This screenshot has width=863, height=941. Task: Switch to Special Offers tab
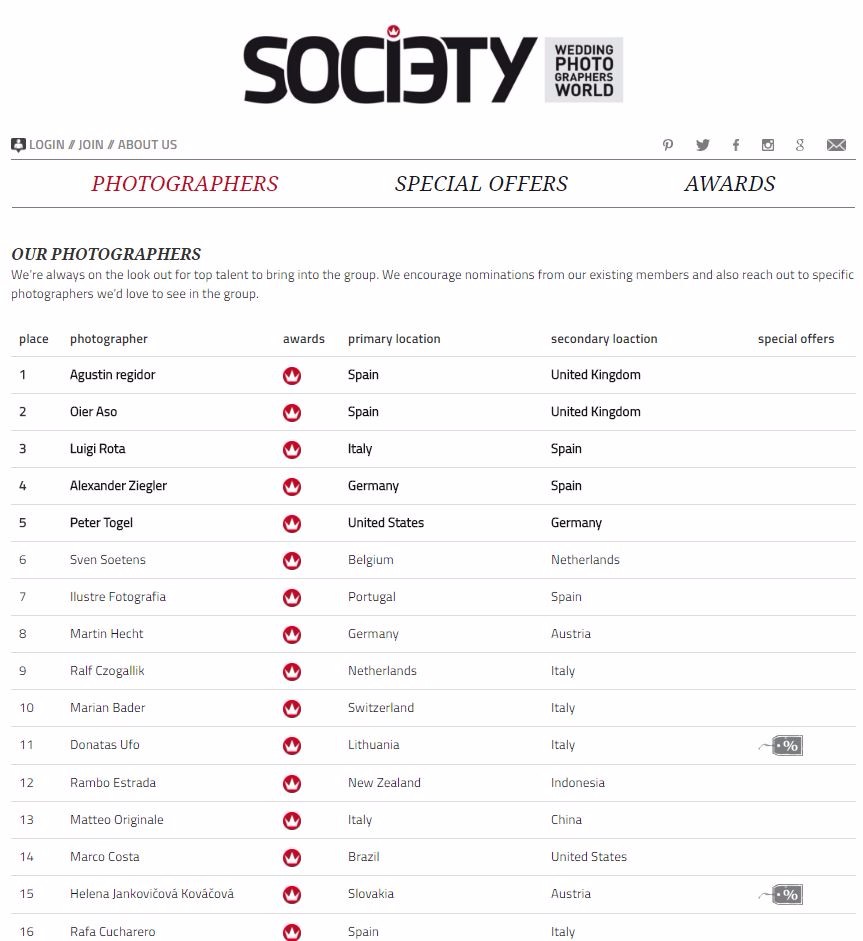pyautogui.click(x=481, y=184)
